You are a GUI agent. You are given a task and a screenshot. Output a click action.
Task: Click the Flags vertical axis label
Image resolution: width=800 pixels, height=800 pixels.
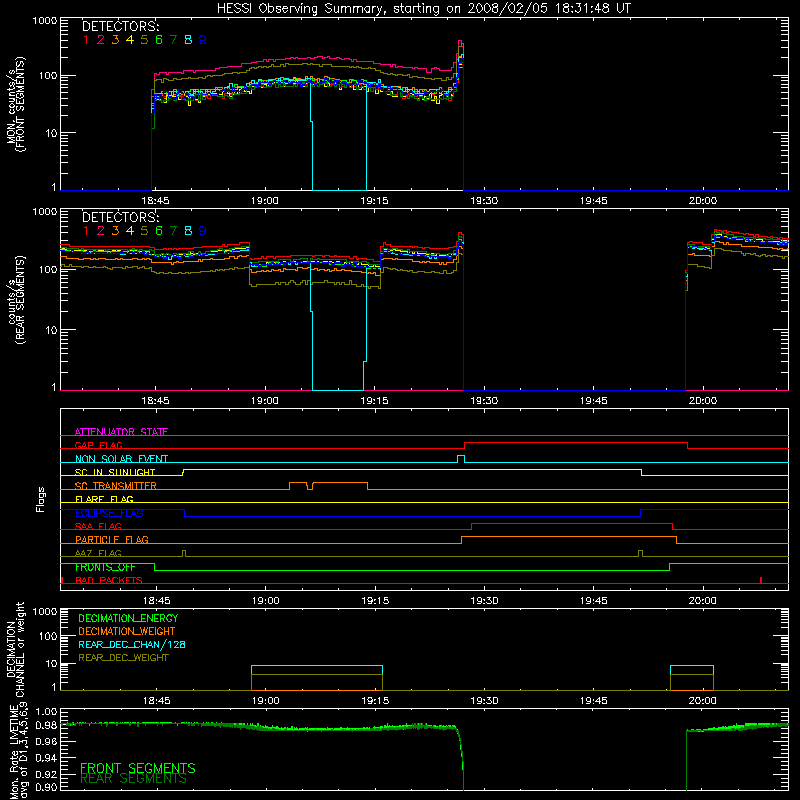[41, 499]
